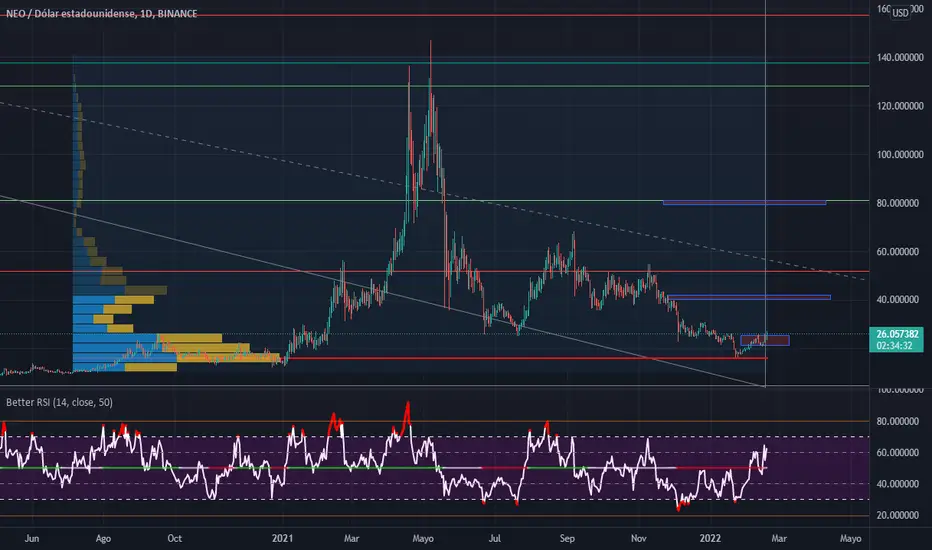Click the RSI axis 60.000000 label
Viewport: 932px width, 550px height.
(x=898, y=452)
